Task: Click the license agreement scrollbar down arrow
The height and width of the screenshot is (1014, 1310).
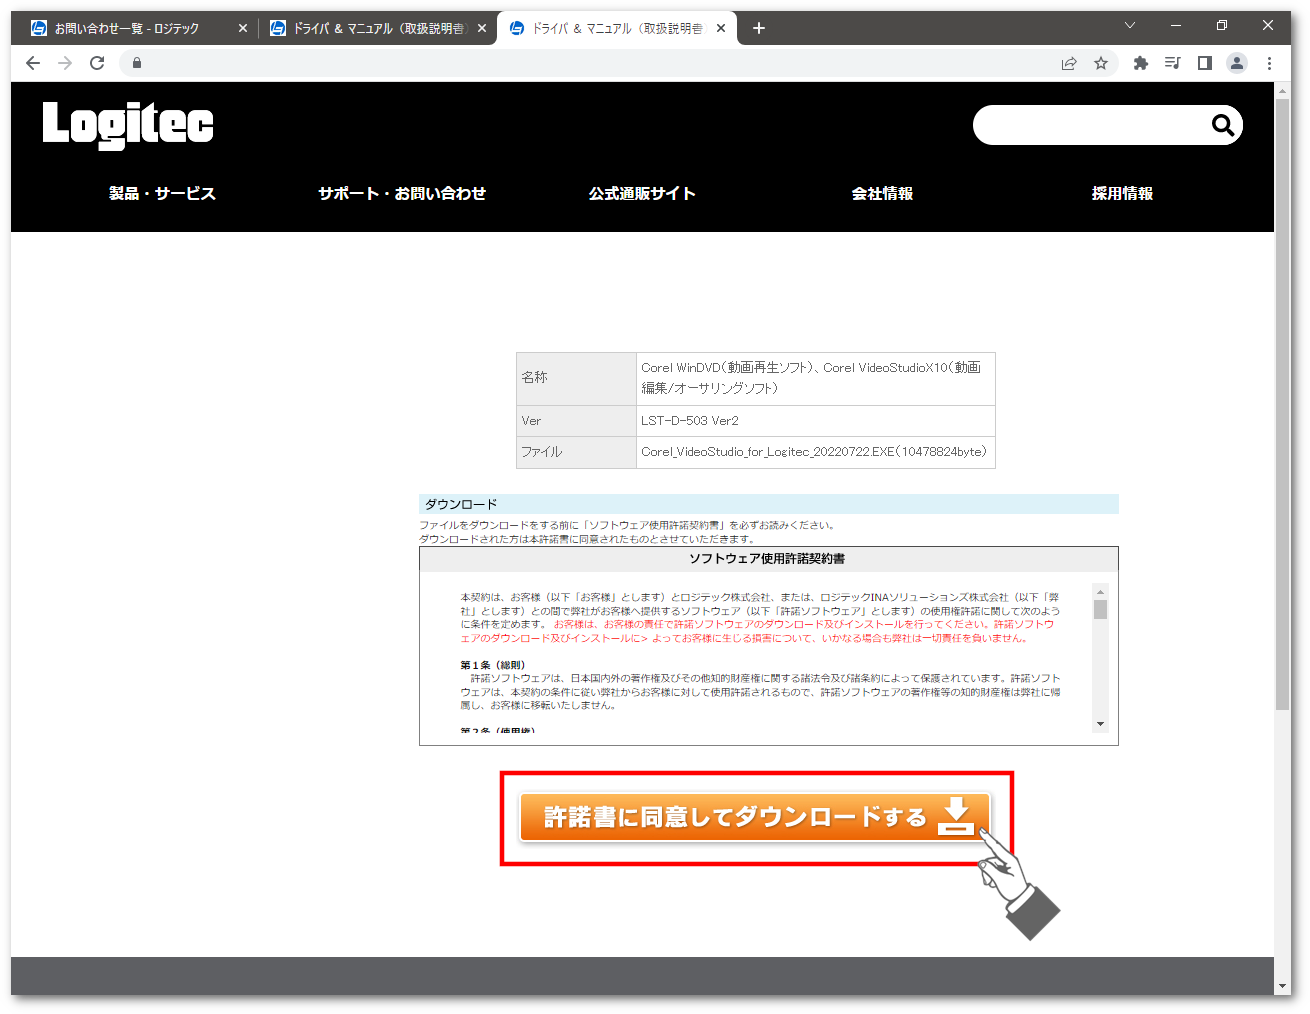Action: (x=1100, y=724)
